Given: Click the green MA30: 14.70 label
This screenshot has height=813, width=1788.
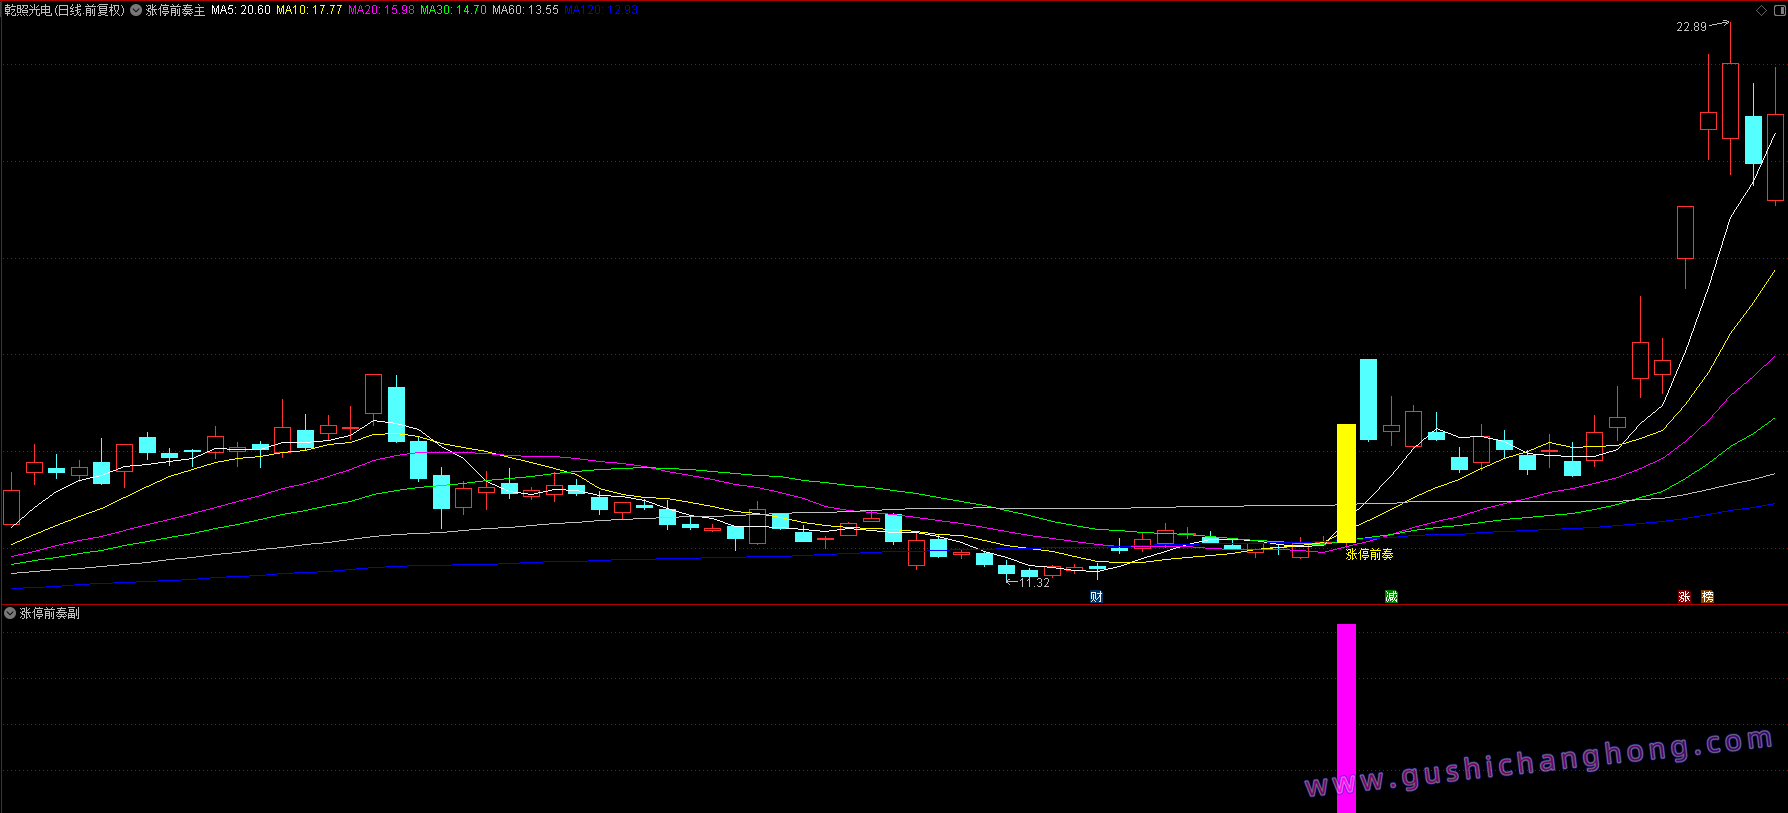Looking at the screenshot, I should (453, 10).
